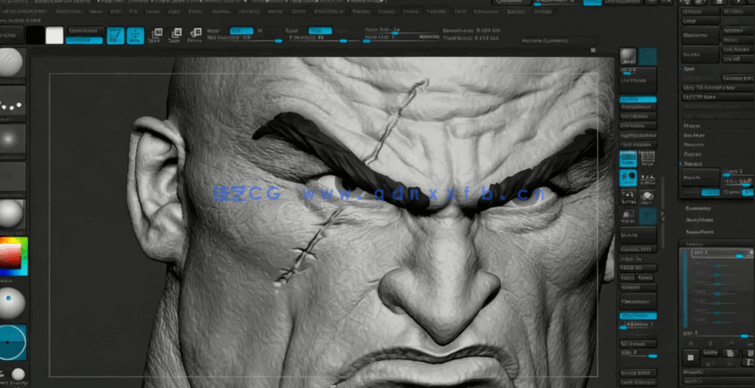Click the teal square icon at mid right shelf
This screenshot has width=755, height=388.
[648, 216]
